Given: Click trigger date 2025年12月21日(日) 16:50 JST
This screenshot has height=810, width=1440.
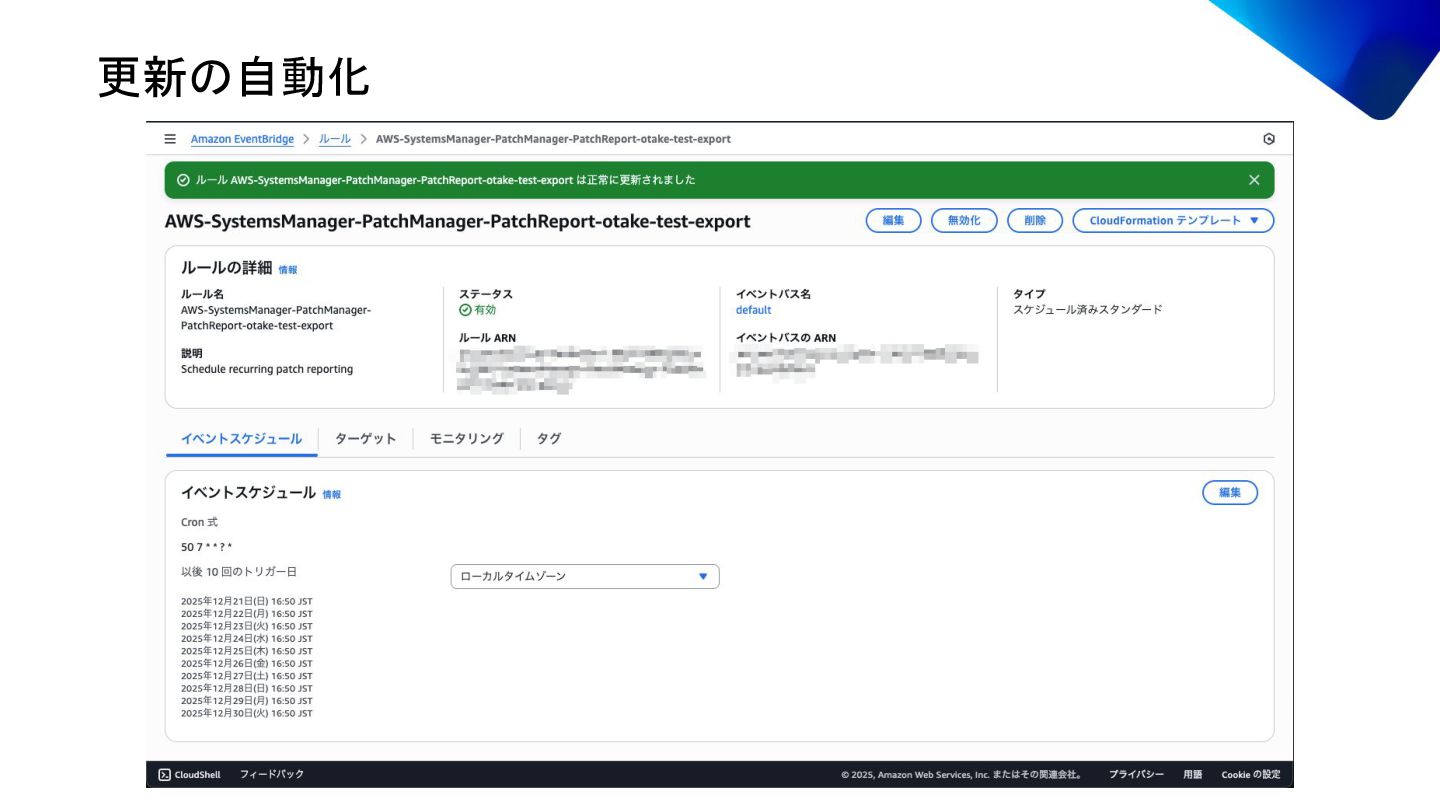Looking at the screenshot, I should point(247,601).
